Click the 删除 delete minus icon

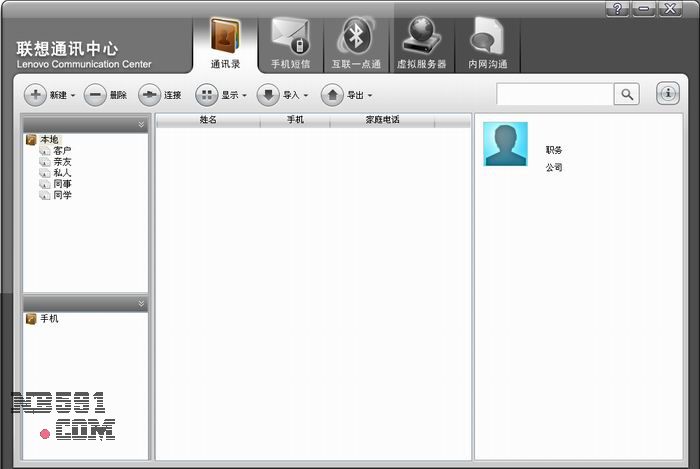click(95, 95)
